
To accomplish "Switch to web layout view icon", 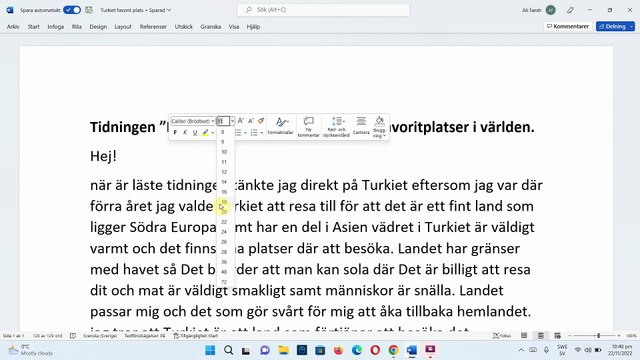I will pyautogui.click(x=558, y=336).
